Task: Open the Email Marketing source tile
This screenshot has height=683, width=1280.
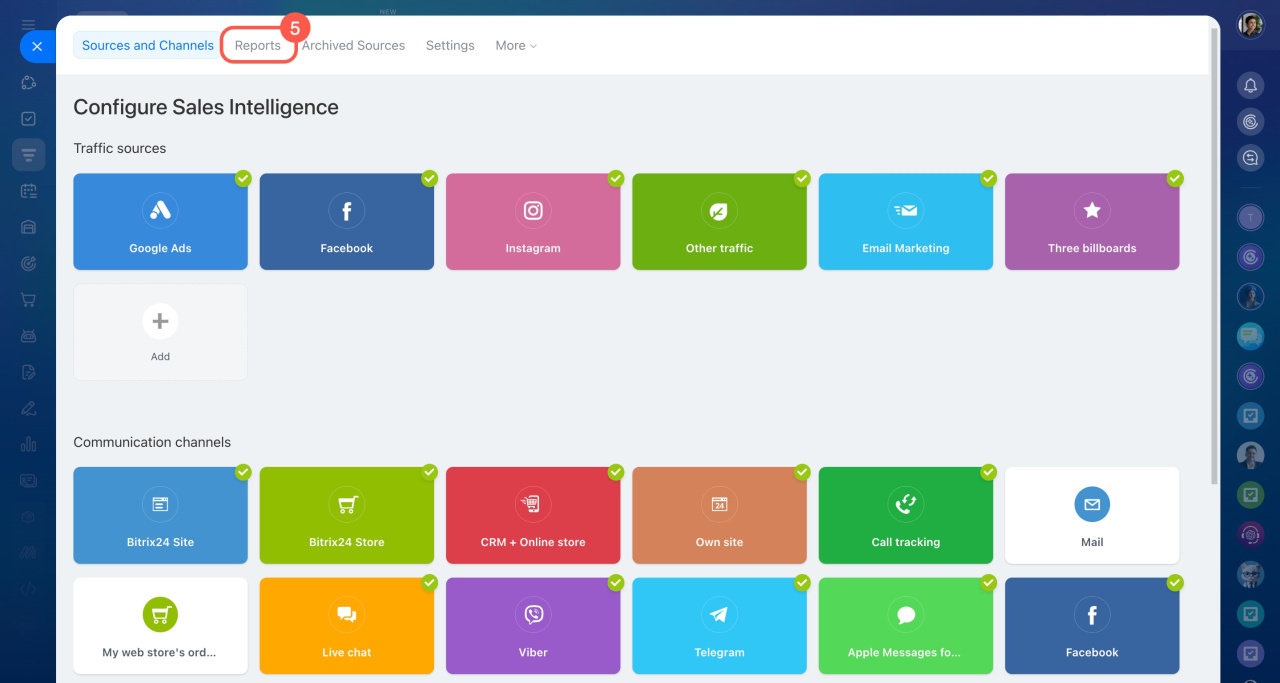Action: click(906, 222)
